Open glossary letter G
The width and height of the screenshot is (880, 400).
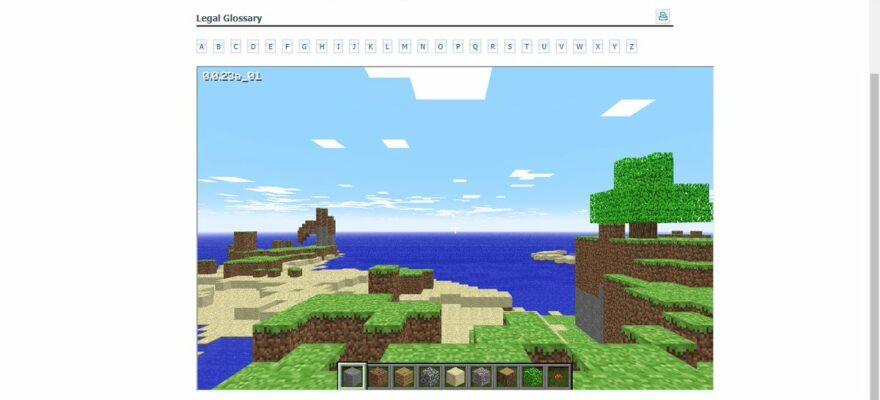(x=304, y=47)
